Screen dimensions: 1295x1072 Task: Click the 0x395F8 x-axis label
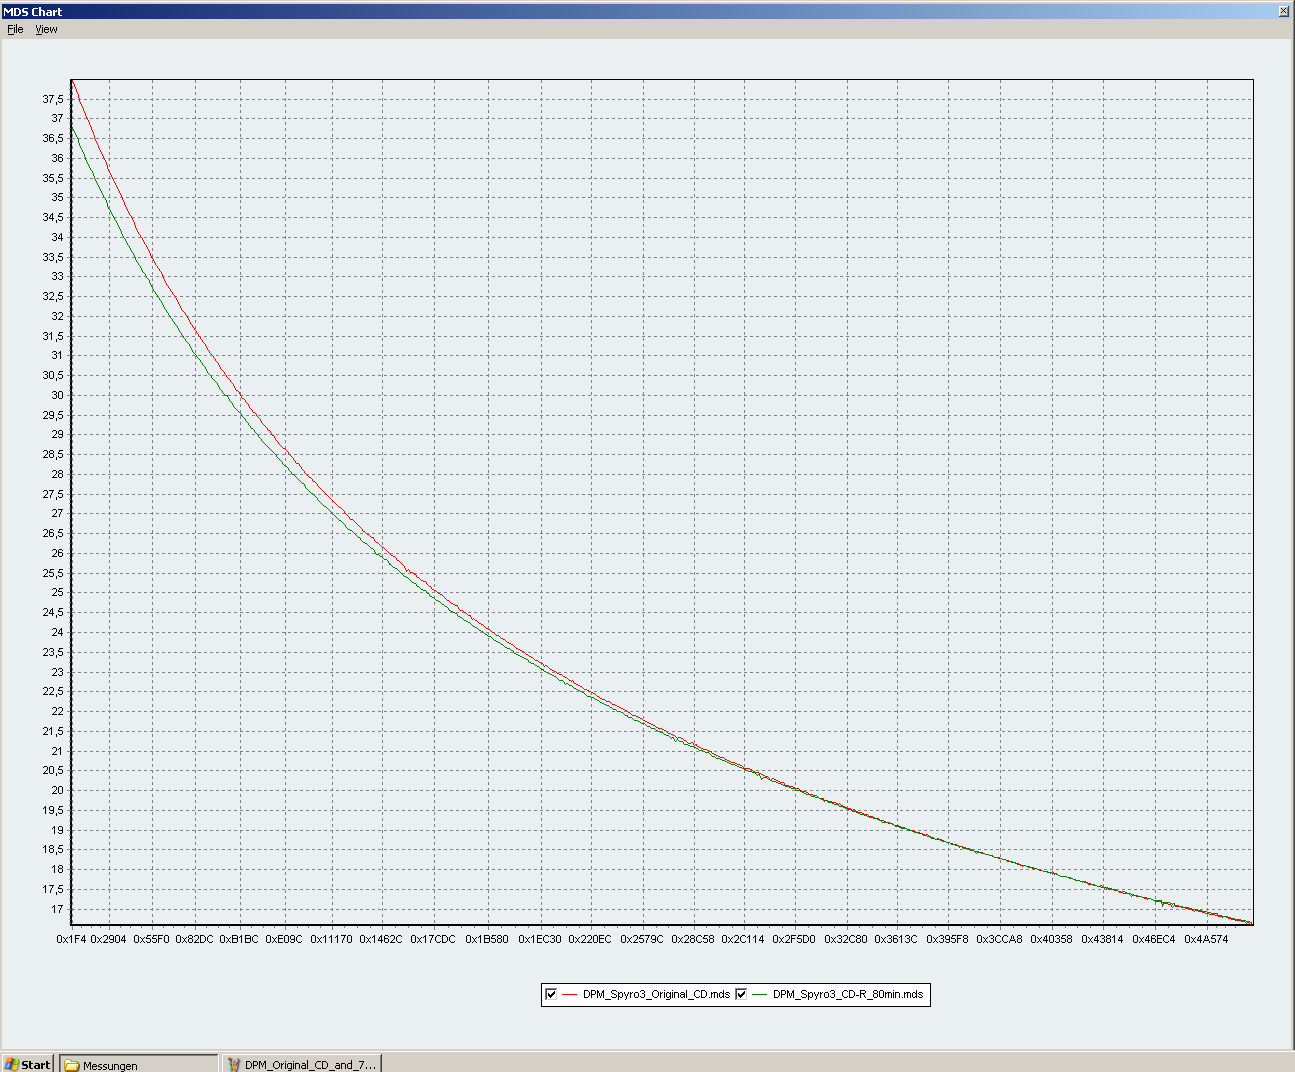point(947,939)
